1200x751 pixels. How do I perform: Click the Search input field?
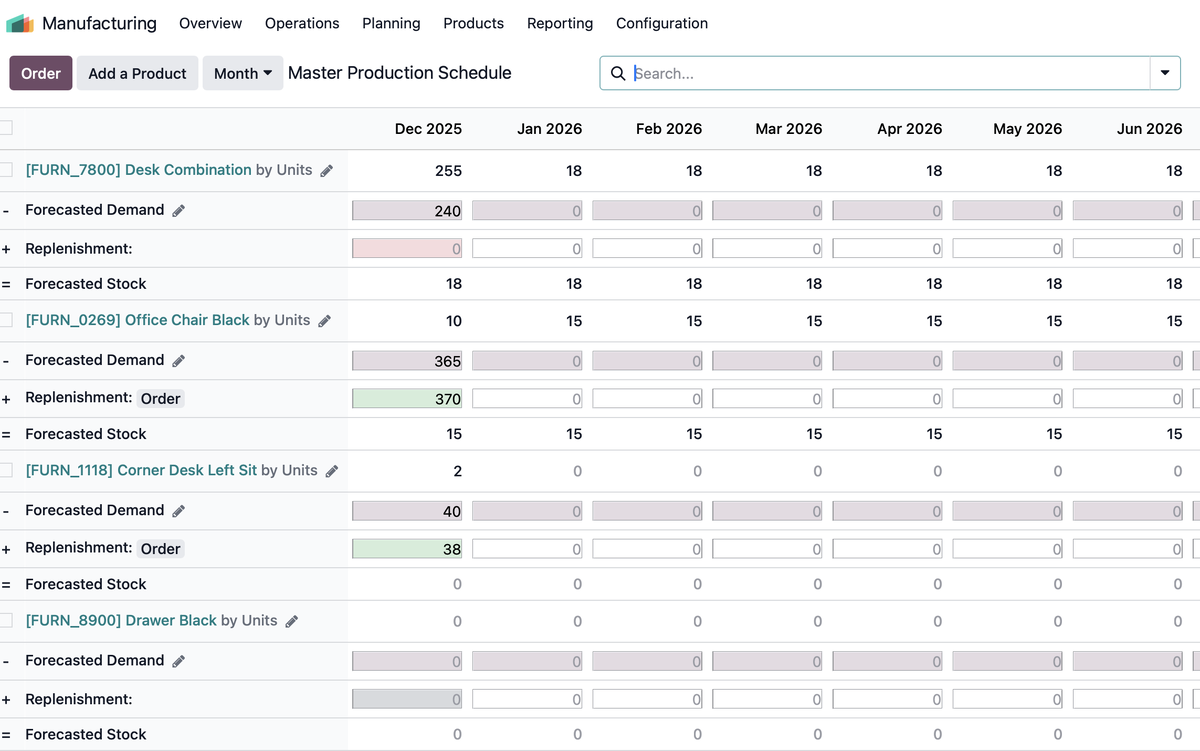coord(888,73)
